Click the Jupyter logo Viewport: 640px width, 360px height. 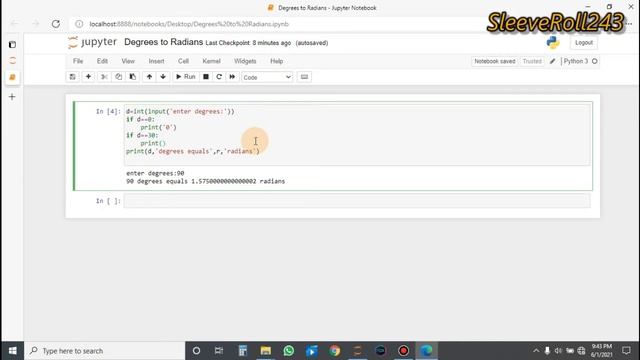pos(93,42)
